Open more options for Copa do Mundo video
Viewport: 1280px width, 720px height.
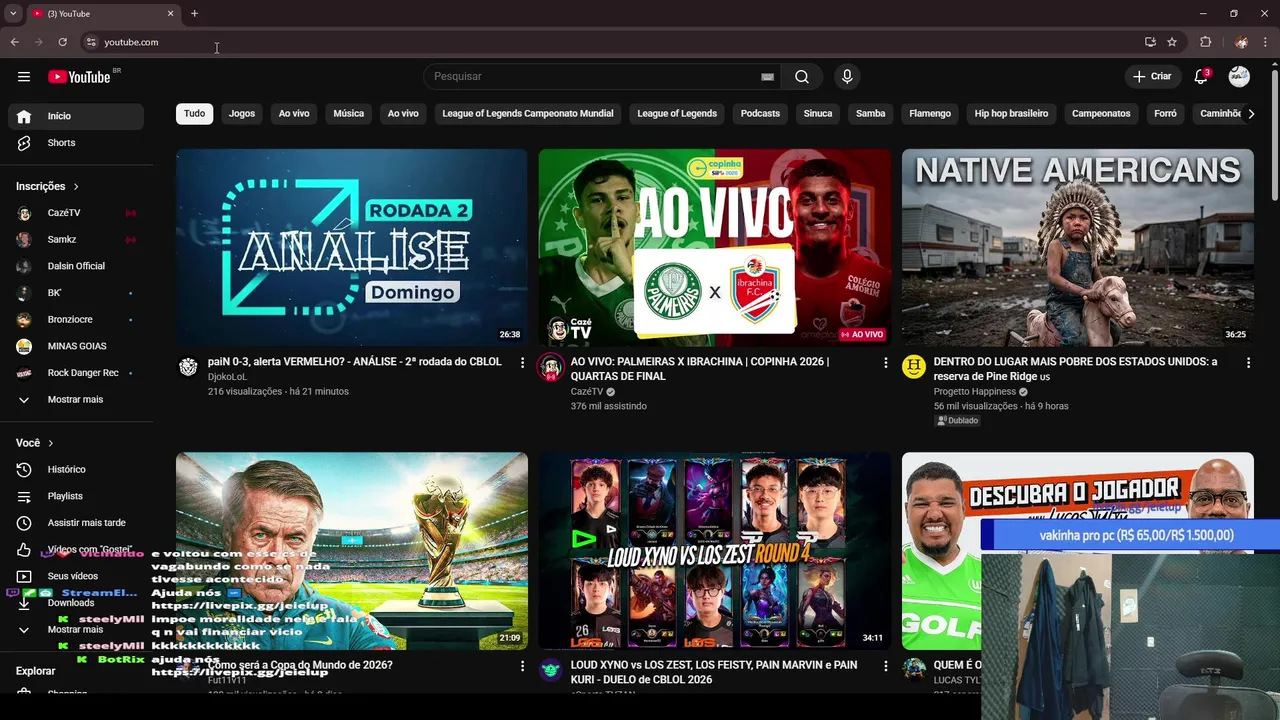522,666
